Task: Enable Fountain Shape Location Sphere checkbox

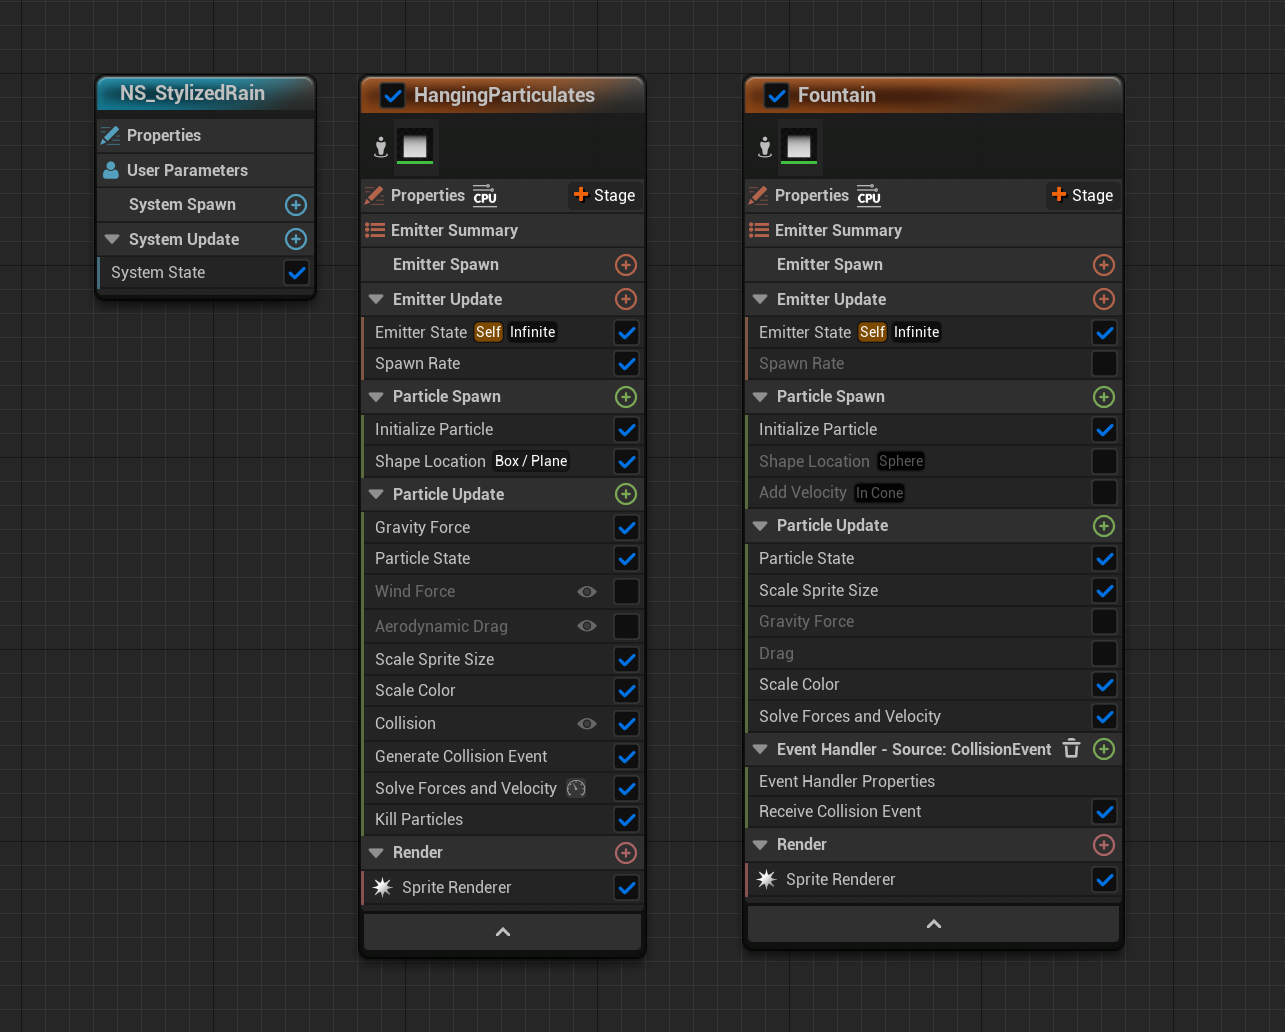Action: coord(1104,461)
